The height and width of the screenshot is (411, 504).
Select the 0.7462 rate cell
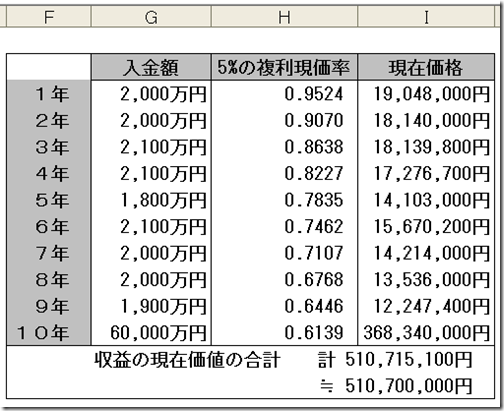(284, 227)
